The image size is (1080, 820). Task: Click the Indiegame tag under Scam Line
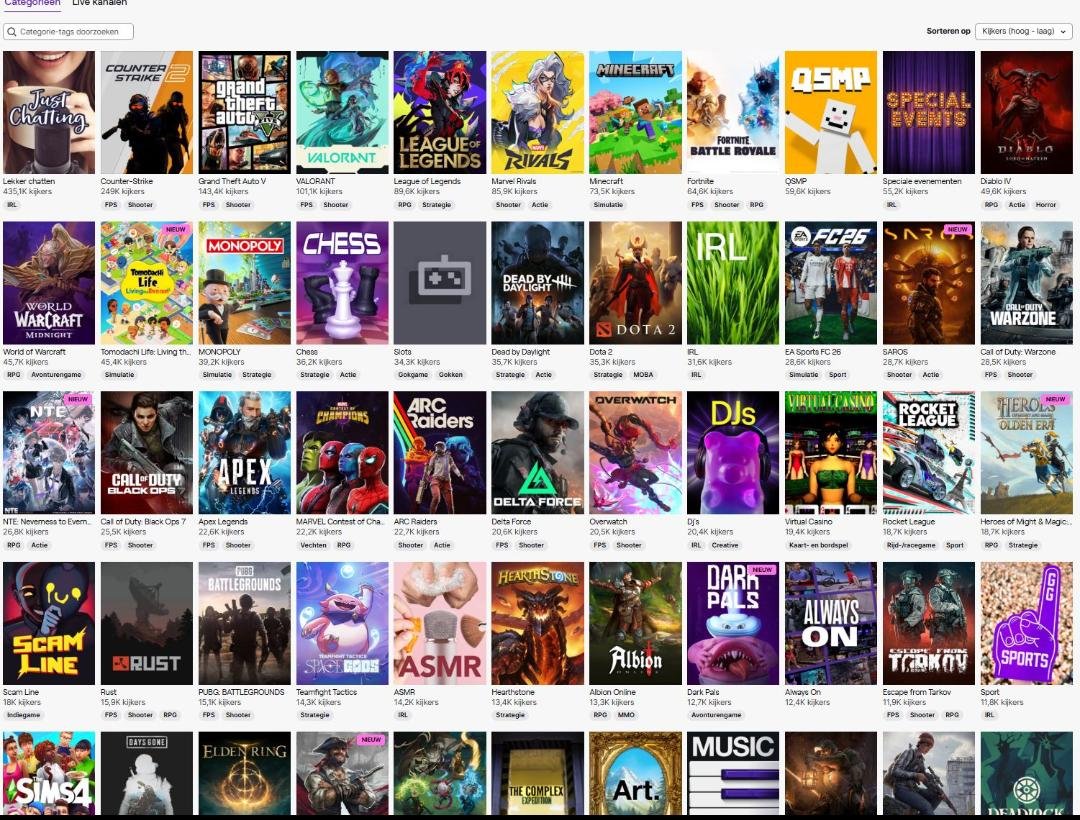[x=23, y=715]
